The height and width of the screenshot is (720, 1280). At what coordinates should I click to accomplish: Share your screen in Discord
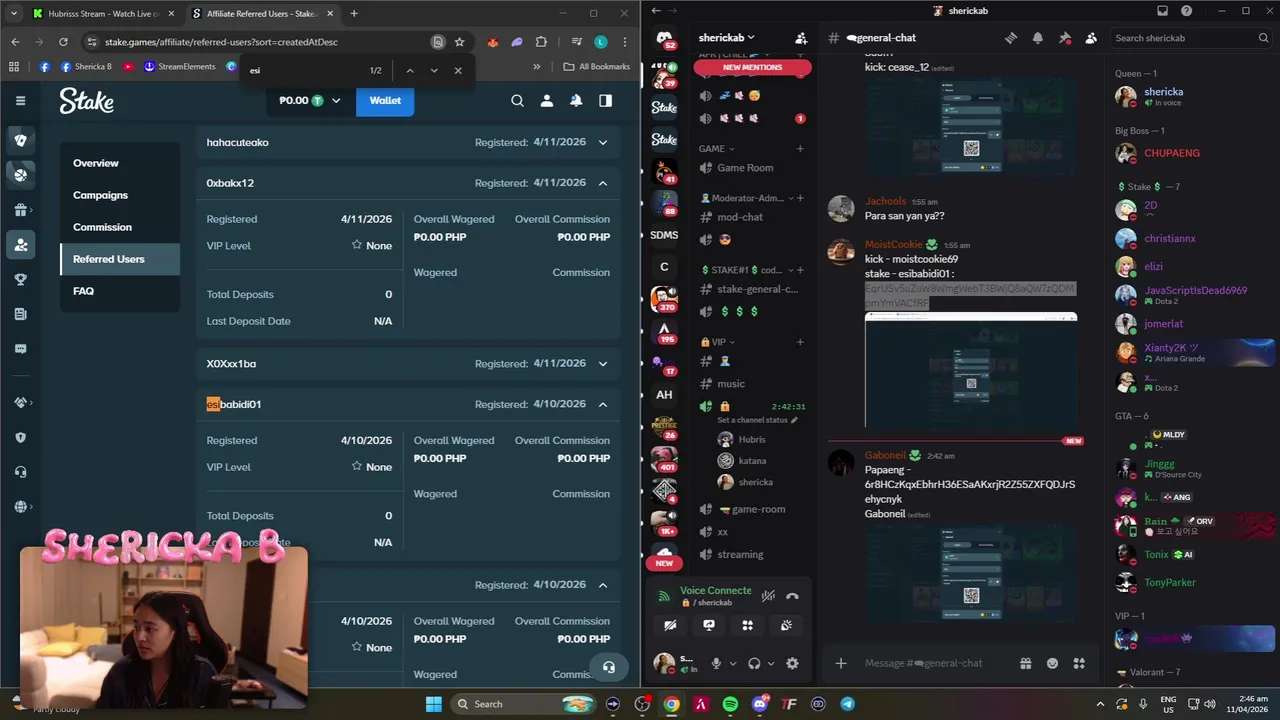pos(709,625)
